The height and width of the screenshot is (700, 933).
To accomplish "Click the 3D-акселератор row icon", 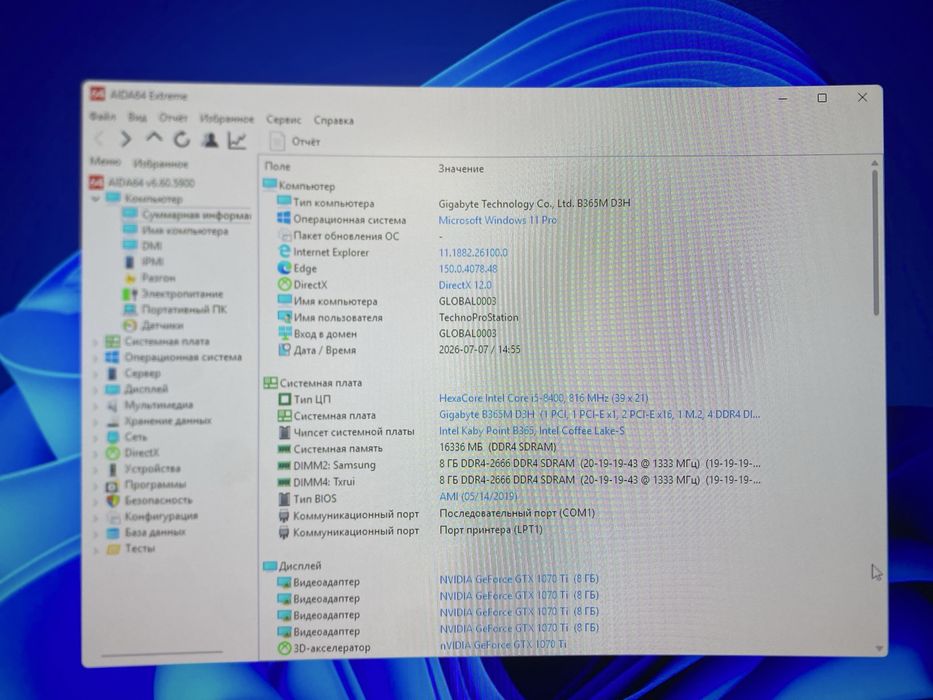I will click(x=284, y=648).
